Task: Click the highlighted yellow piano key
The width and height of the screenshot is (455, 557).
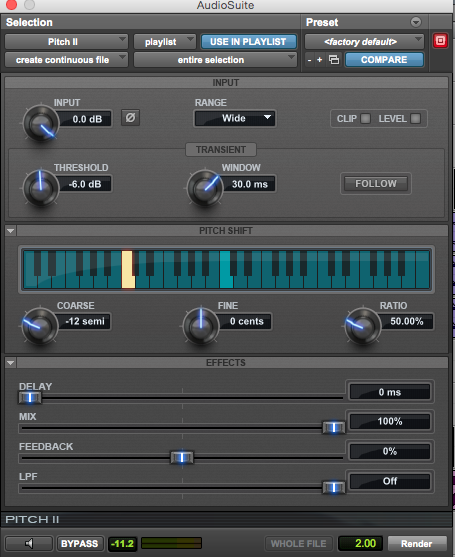Action: click(128, 269)
